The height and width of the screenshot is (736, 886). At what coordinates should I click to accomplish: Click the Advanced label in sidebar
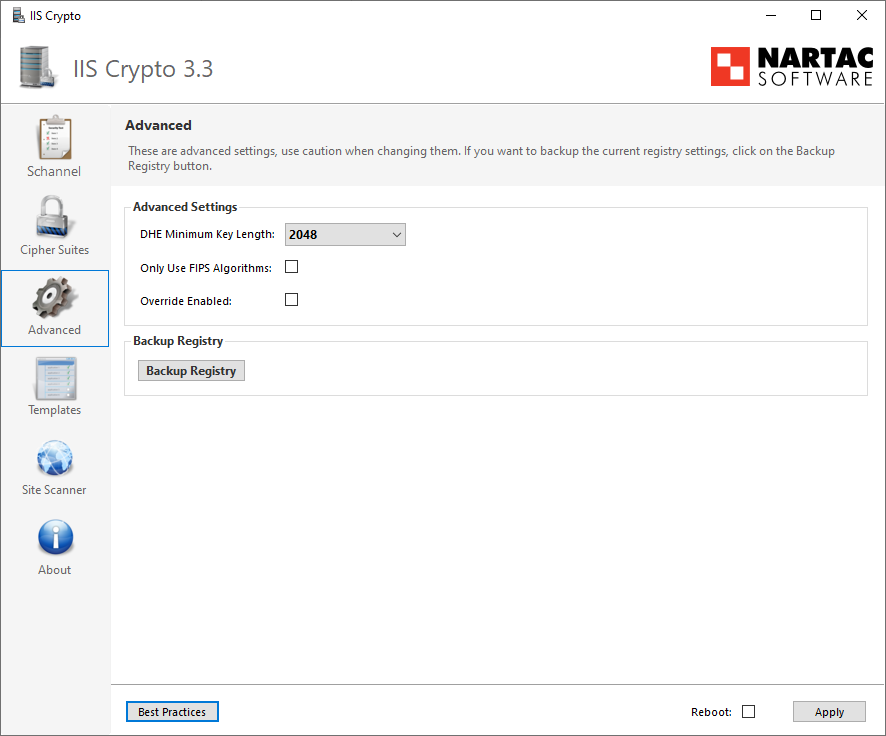point(54,329)
